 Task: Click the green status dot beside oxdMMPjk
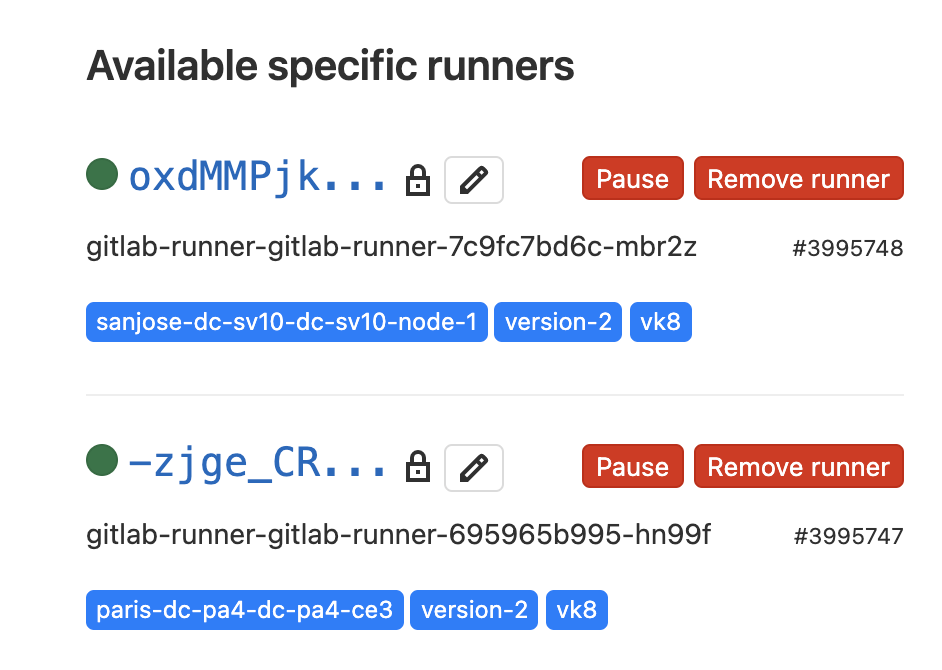(100, 175)
